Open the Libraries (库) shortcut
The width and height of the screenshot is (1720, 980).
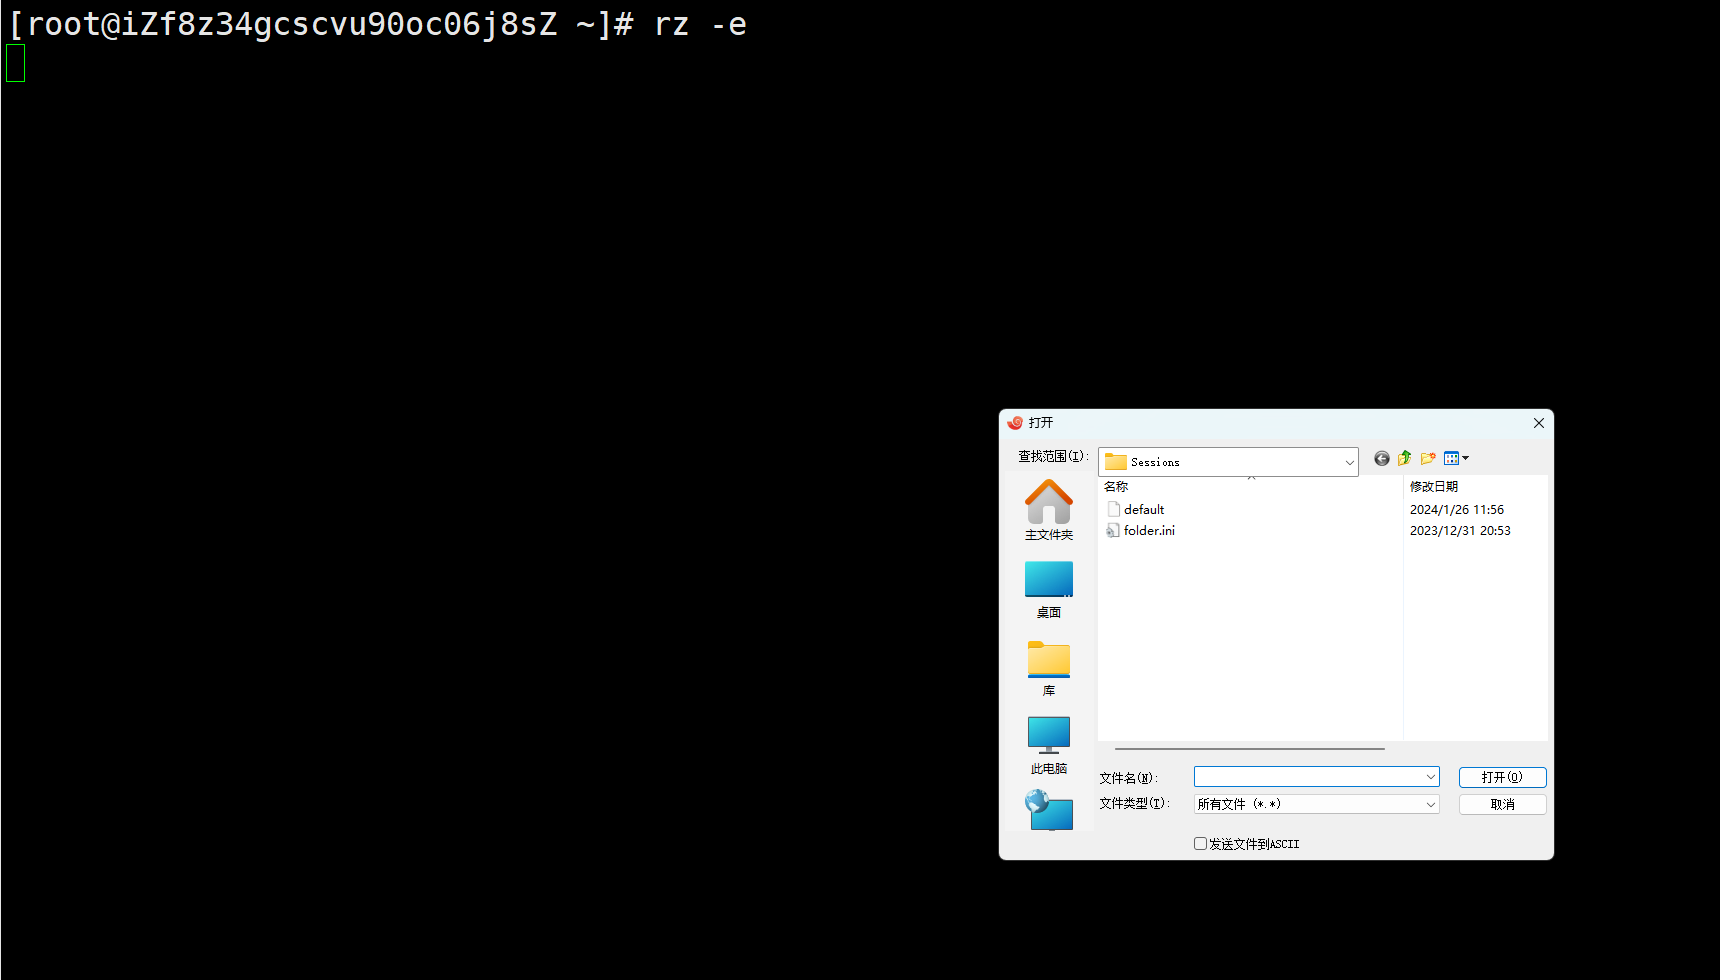(1048, 668)
